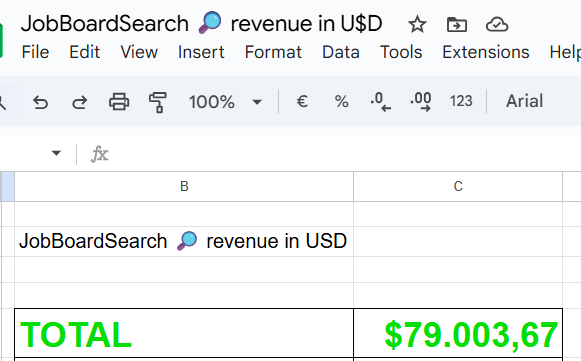Select column B header
The image size is (581, 361).
tap(184, 186)
